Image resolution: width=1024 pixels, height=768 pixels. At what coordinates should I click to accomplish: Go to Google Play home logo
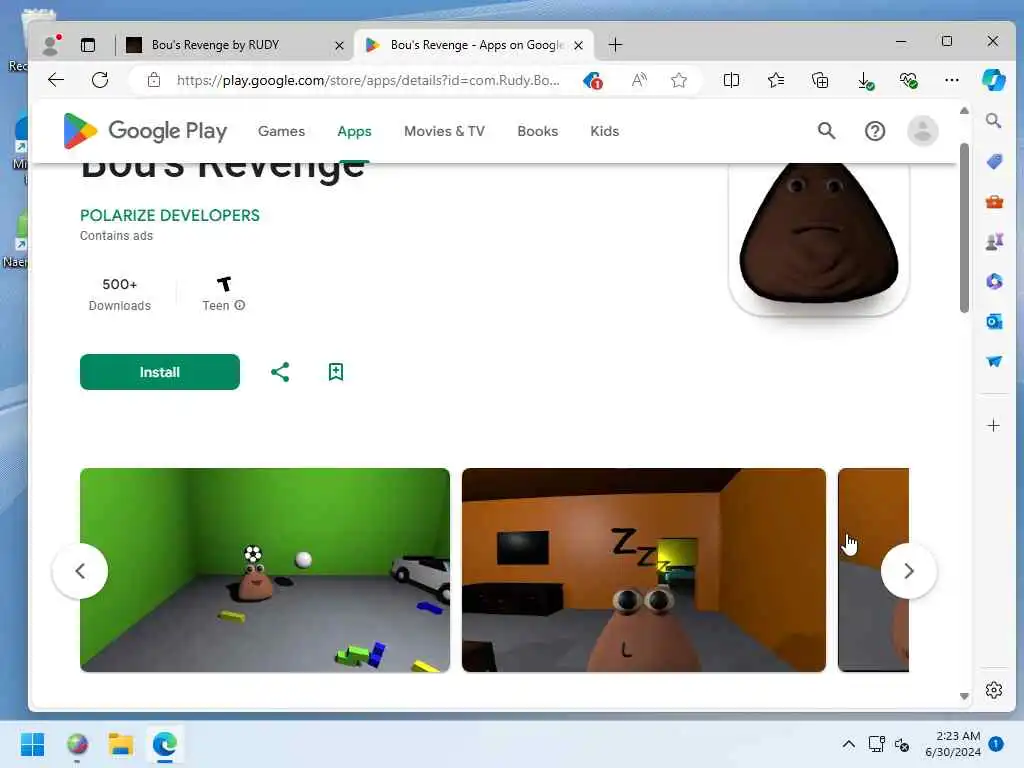point(145,131)
